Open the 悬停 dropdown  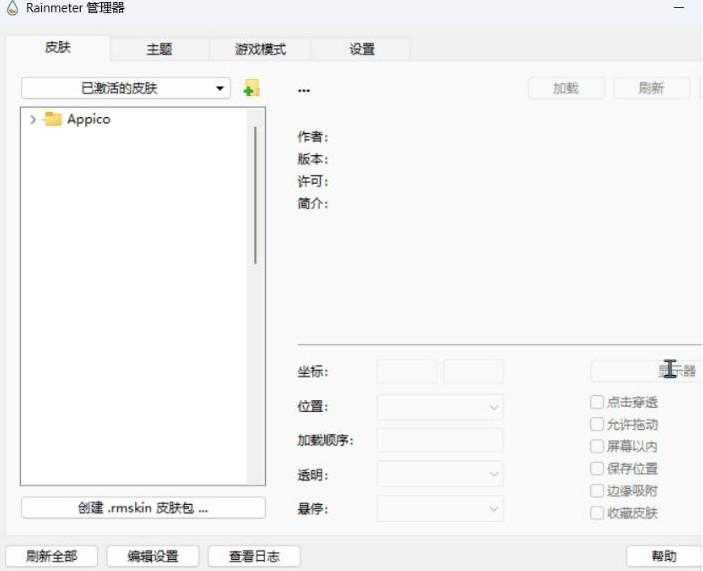pyautogui.click(x=440, y=509)
